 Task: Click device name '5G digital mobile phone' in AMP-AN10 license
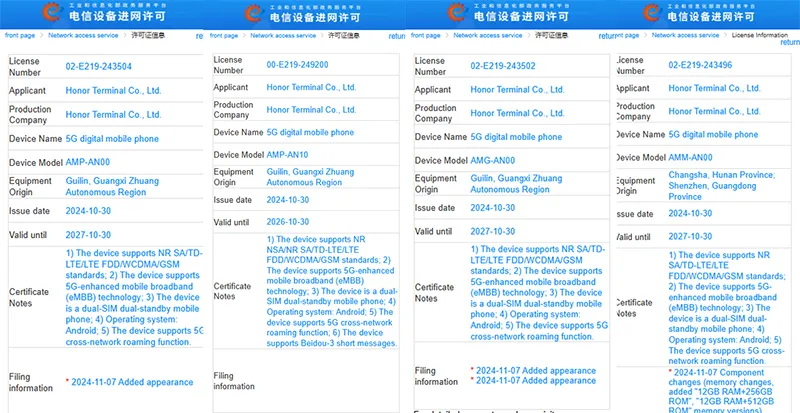click(x=310, y=132)
